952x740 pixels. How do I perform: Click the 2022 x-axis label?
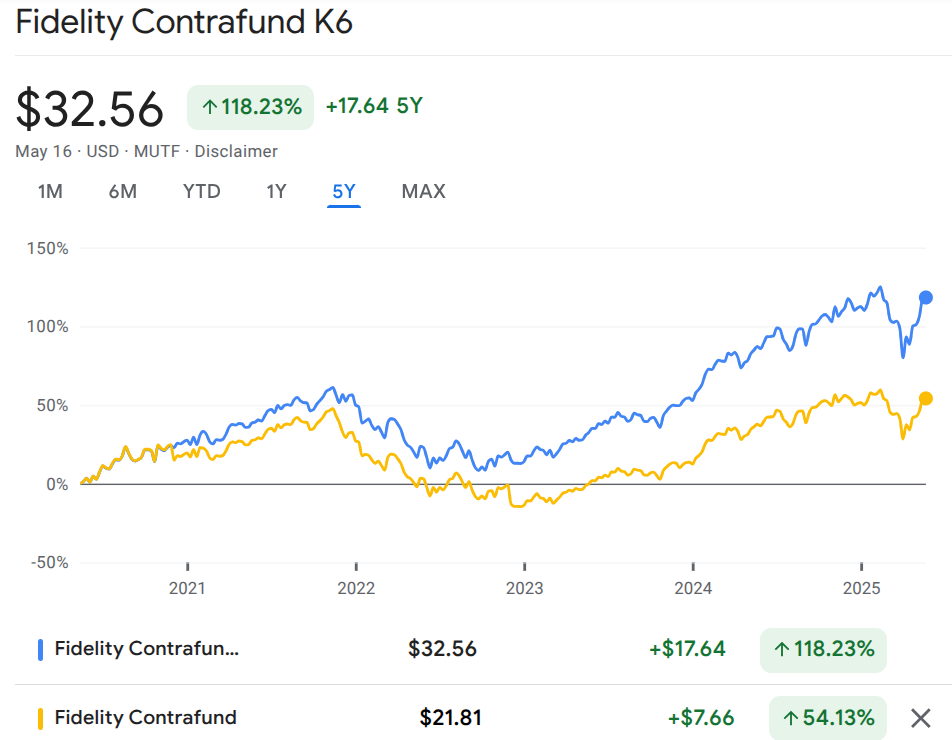(x=356, y=588)
